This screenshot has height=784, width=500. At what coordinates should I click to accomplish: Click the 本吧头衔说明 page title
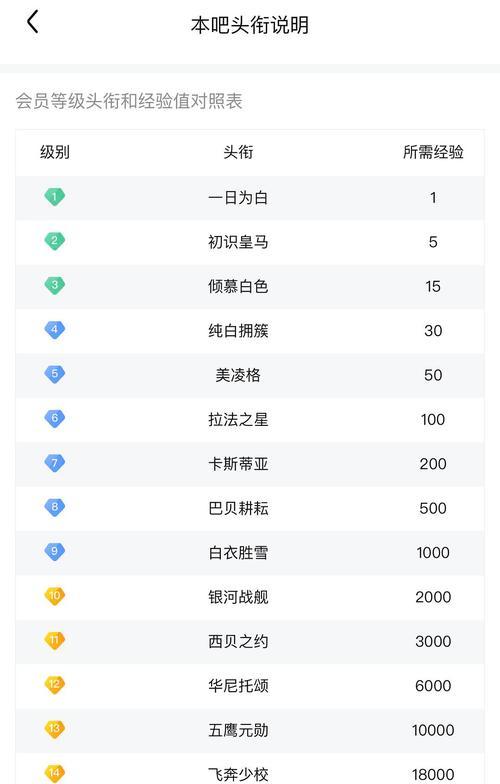point(250,25)
